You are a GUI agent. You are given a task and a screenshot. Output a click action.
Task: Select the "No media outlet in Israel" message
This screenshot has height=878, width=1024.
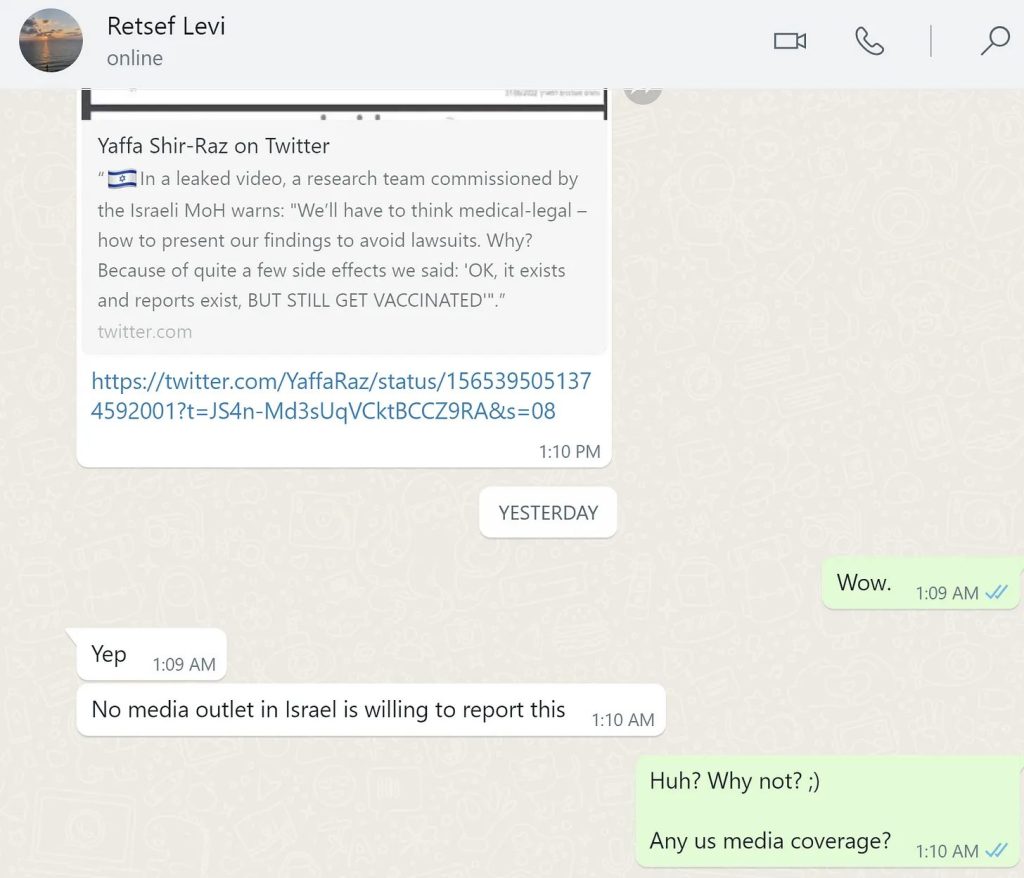tap(328, 710)
